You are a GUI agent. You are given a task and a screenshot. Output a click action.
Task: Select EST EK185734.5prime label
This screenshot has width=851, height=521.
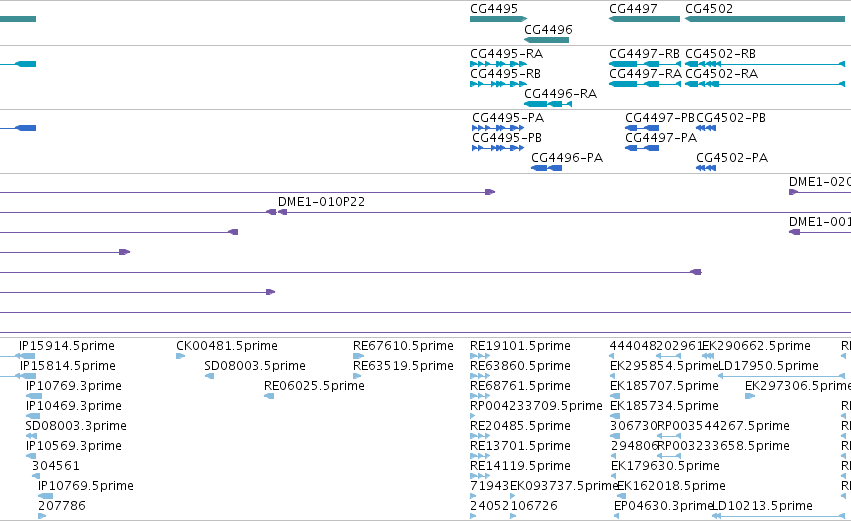664,406
